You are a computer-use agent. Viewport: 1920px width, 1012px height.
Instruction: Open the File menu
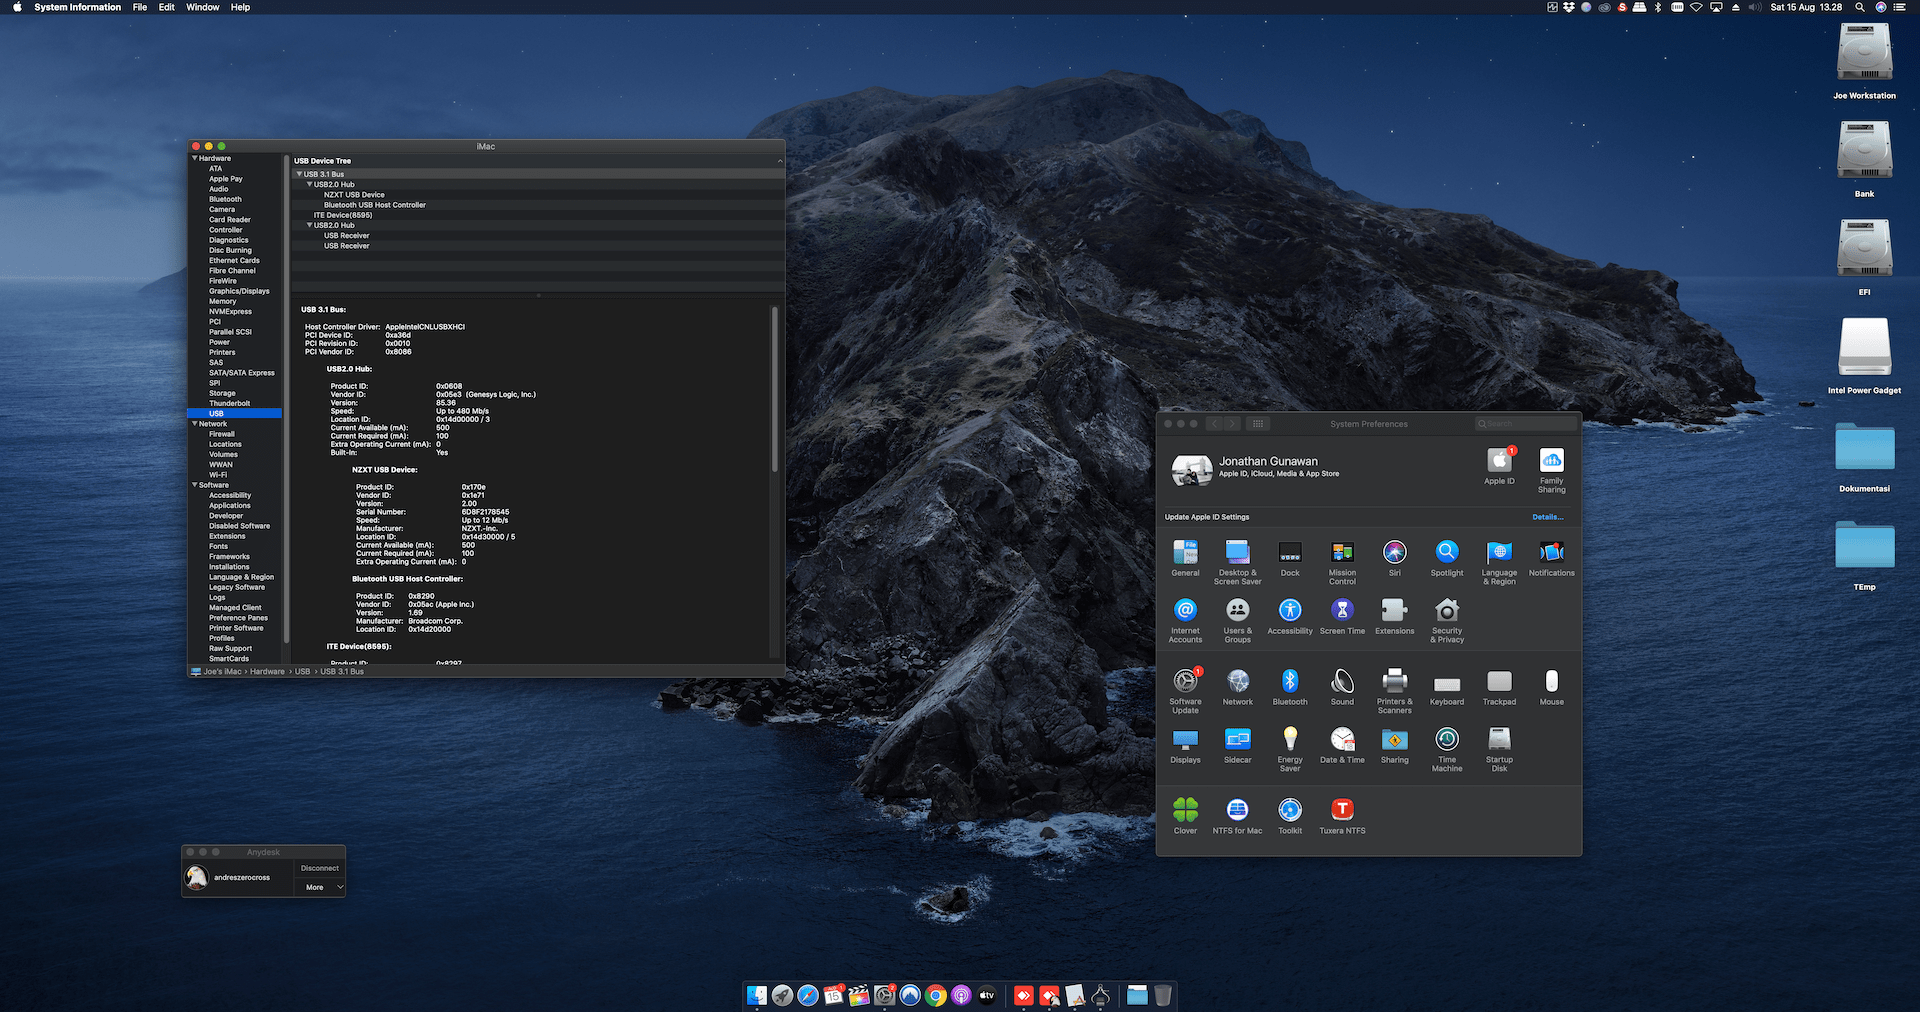click(140, 7)
